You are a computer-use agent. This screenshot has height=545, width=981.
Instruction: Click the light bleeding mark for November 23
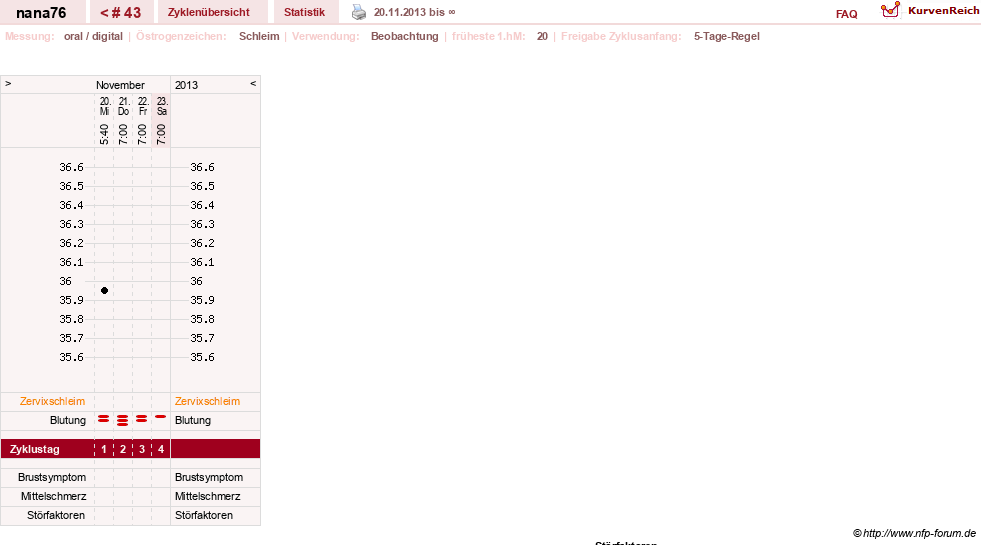161,417
